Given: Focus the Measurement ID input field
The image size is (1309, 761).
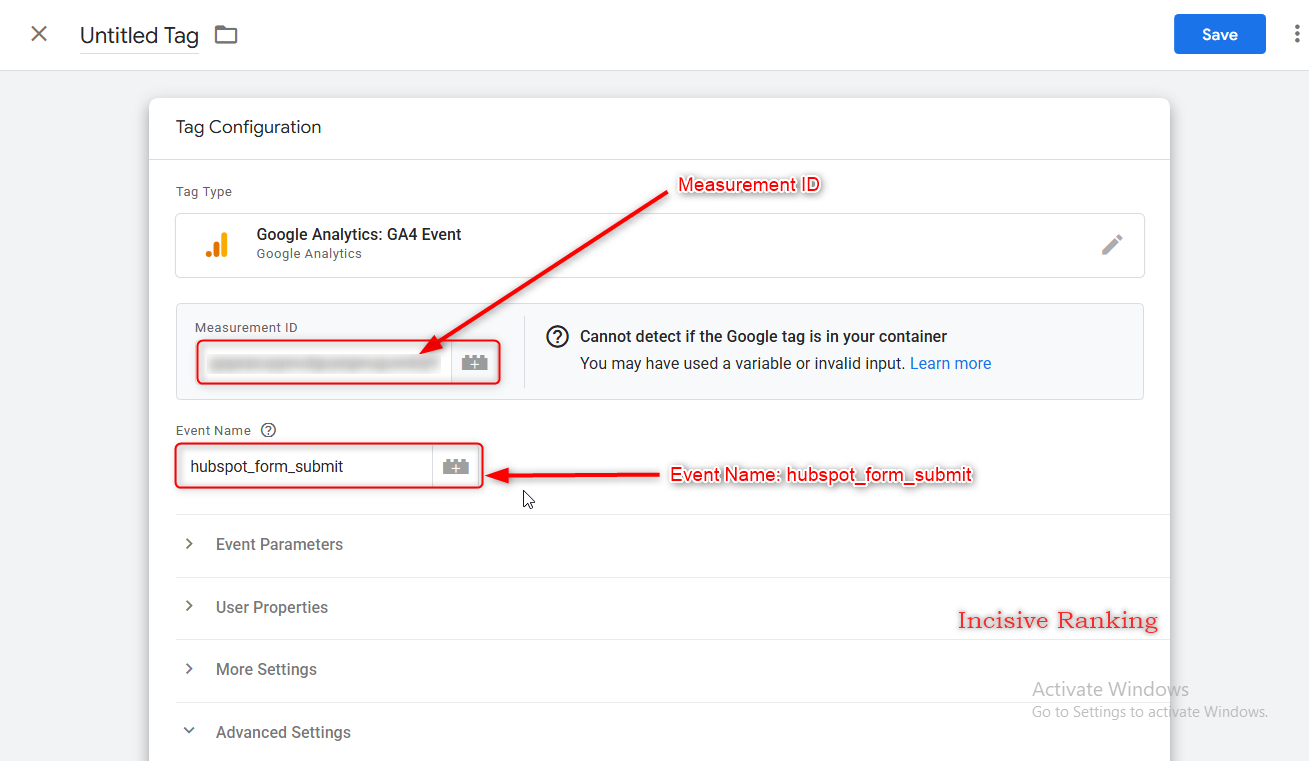Looking at the screenshot, I should point(324,363).
